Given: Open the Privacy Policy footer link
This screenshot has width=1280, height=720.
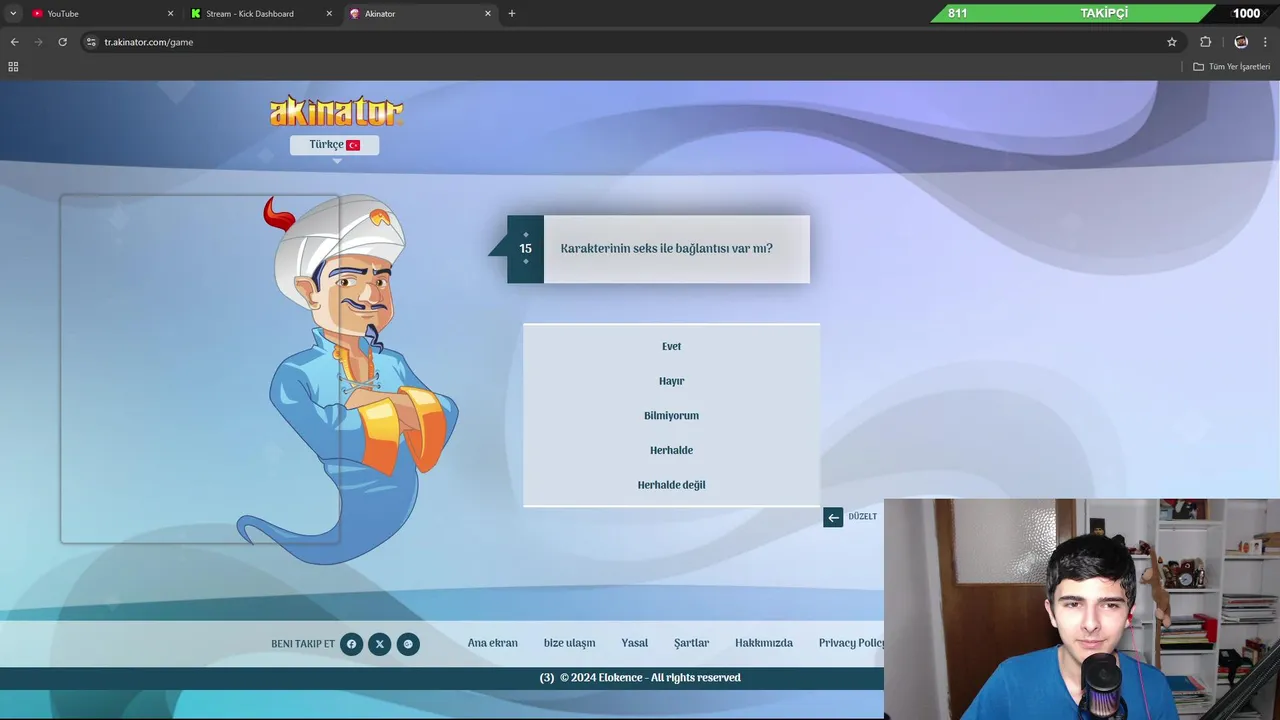Looking at the screenshot, I should pyautogui.click(x=851, y=643).
